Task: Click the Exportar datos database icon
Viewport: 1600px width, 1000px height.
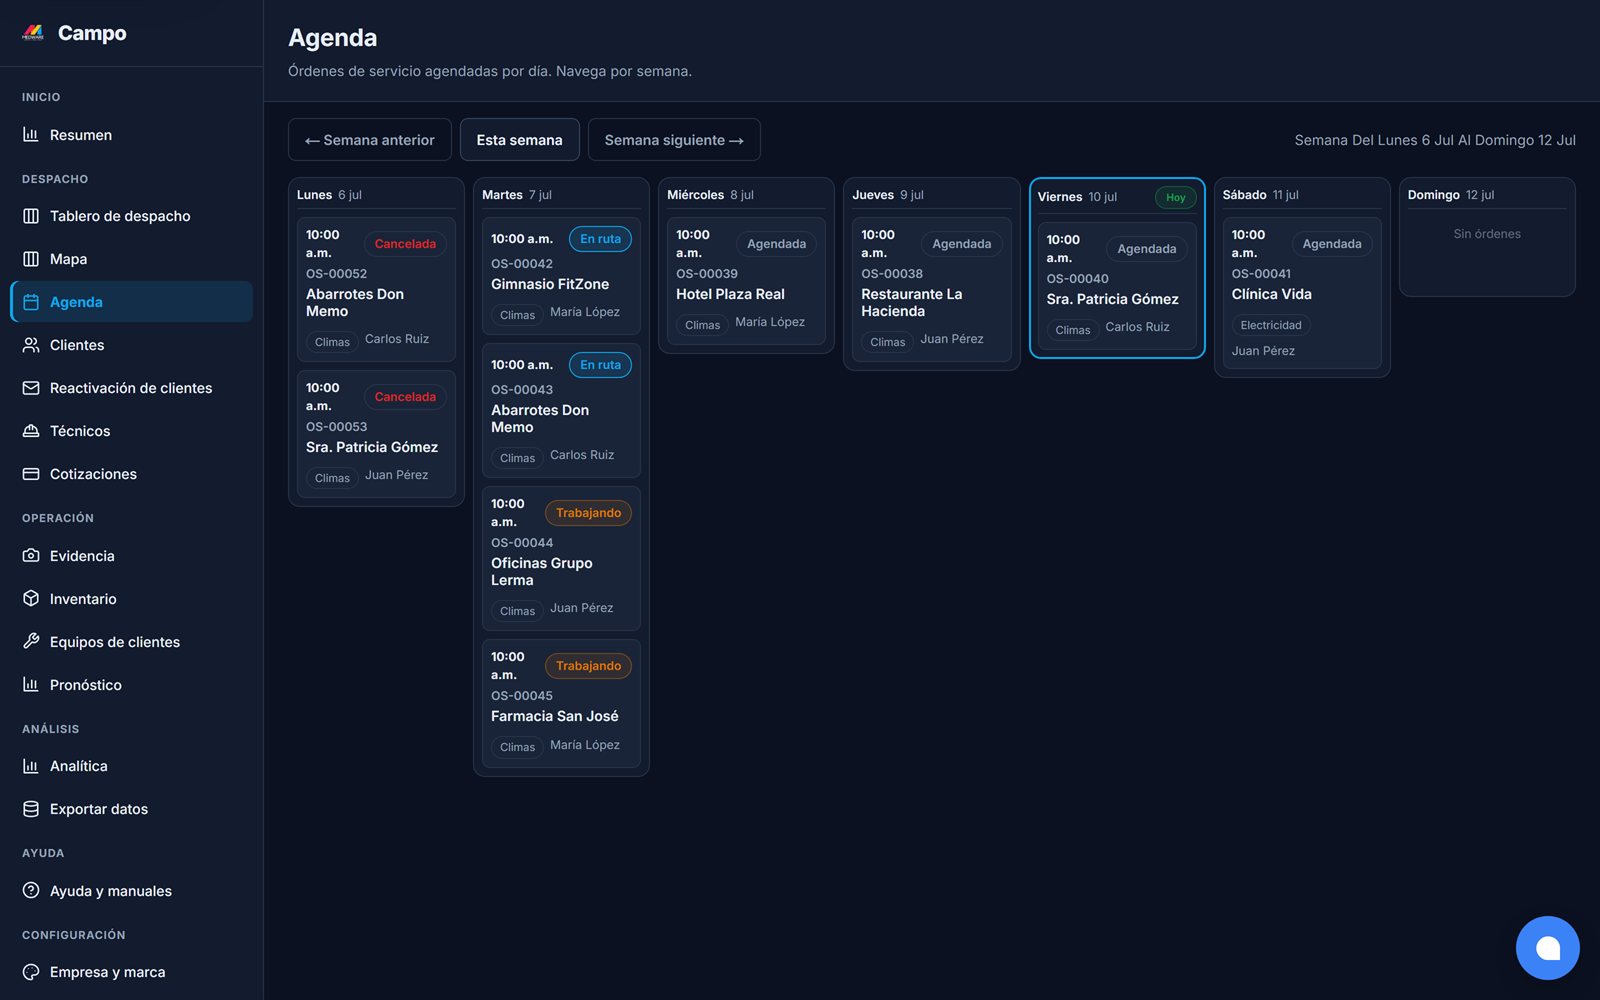Action: 31,809
